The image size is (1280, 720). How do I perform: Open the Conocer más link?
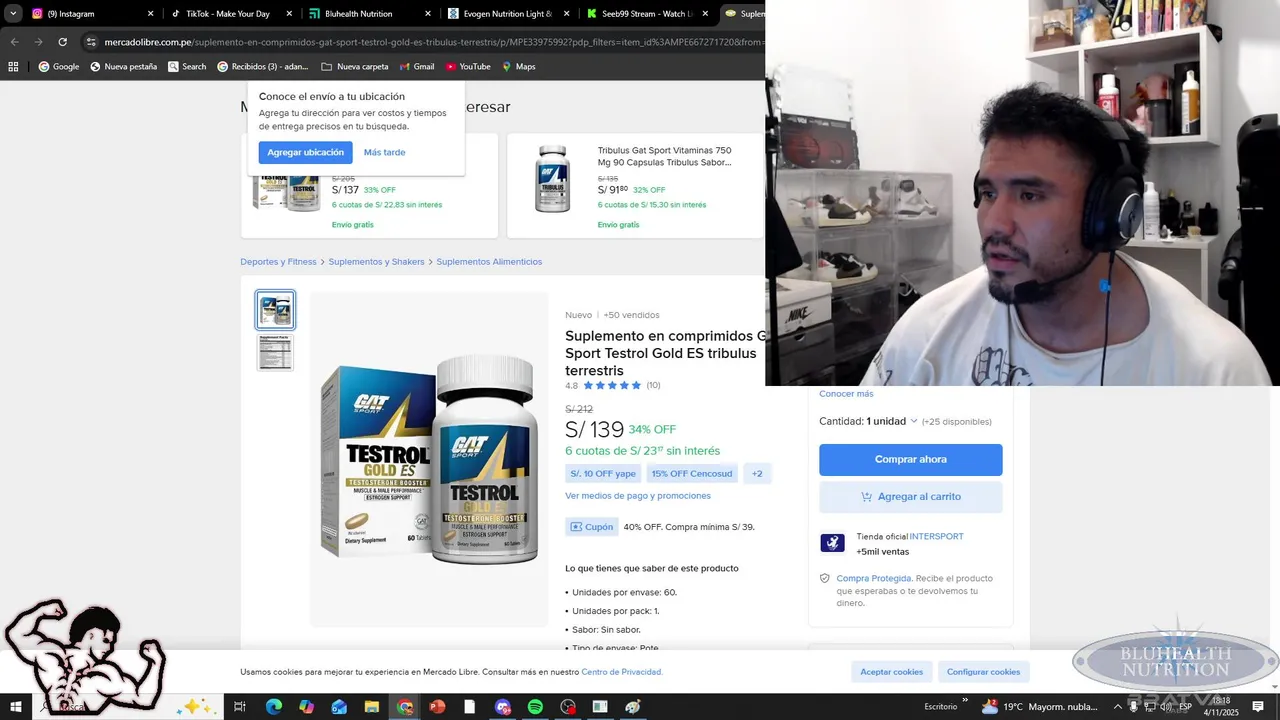pyautogui.click(x=846, y=394)
